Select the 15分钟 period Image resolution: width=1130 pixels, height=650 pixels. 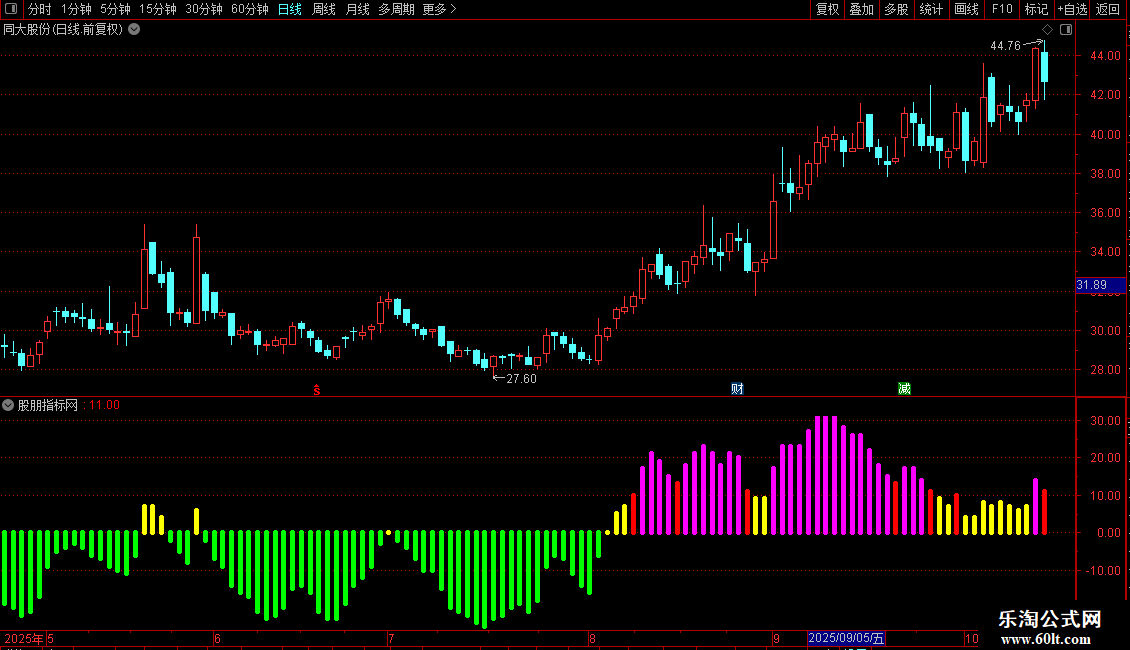pos(158,9)
